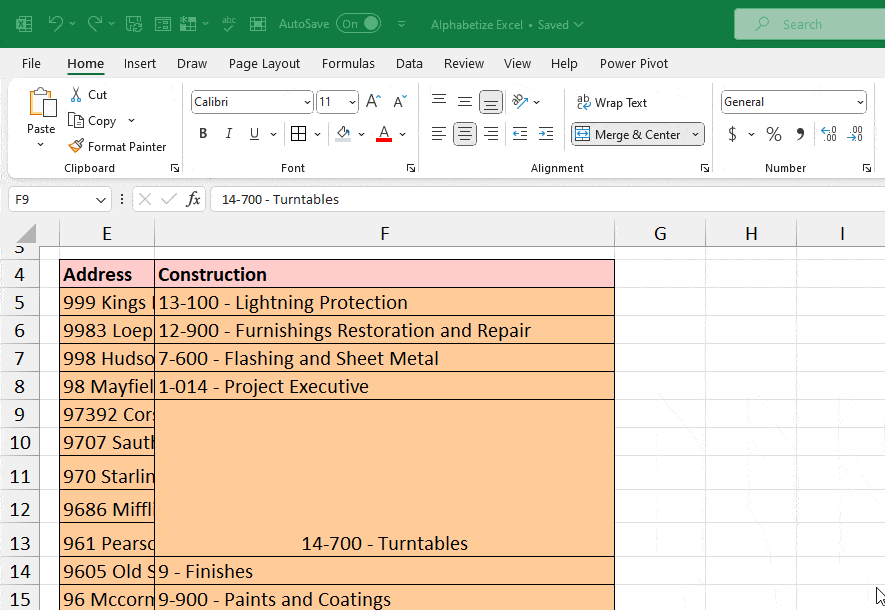Open the General number format dropdown
885x610 pixels.
[x=862, y=101]
